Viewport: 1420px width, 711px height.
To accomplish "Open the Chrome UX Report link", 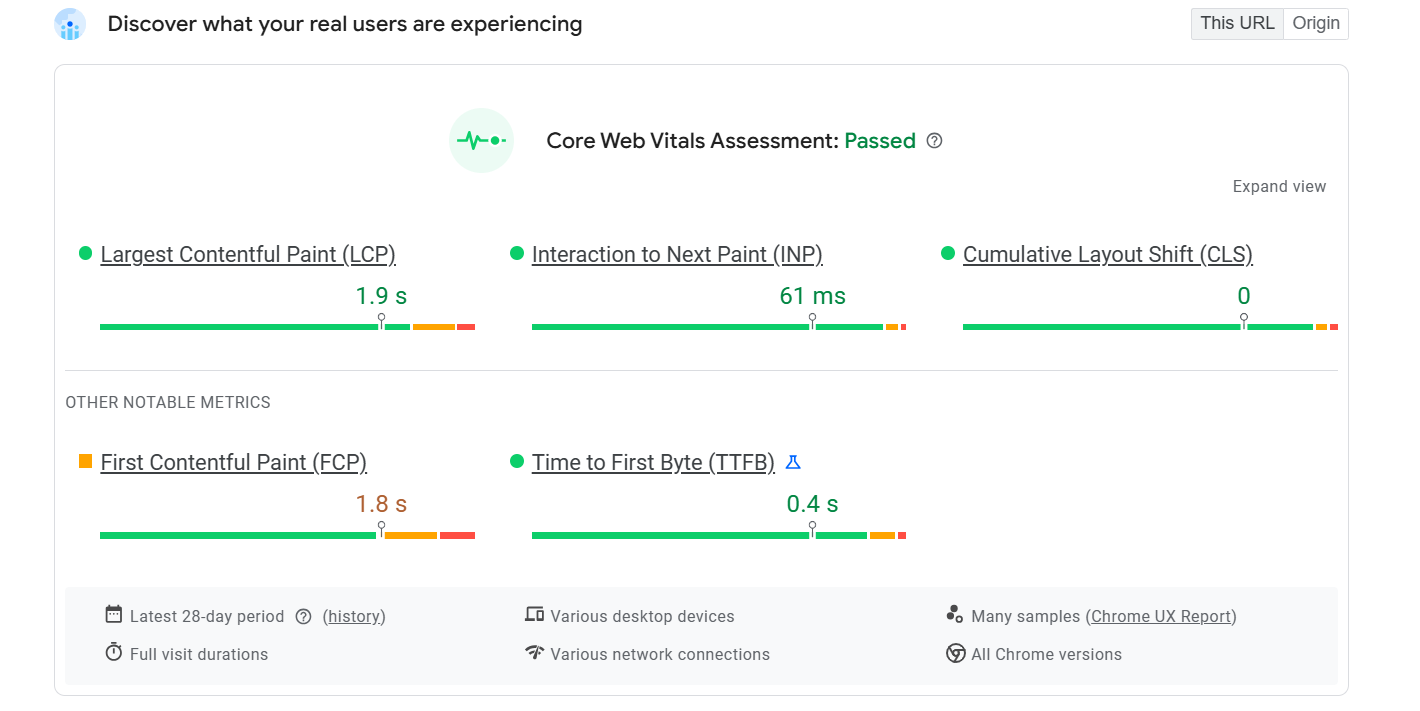I will pyautogui.click(x=1161, y=617).
